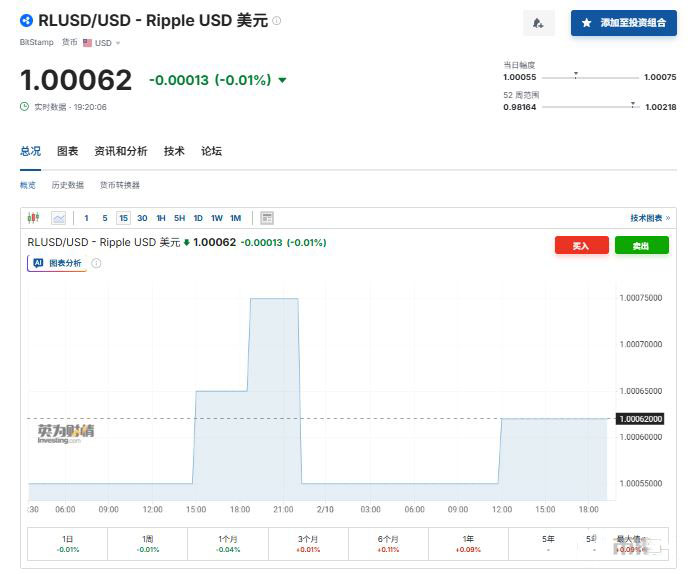The height and width of the screenshot is (574, 691).
Task: Open the price alert bell icon
Action: (538, 23)
